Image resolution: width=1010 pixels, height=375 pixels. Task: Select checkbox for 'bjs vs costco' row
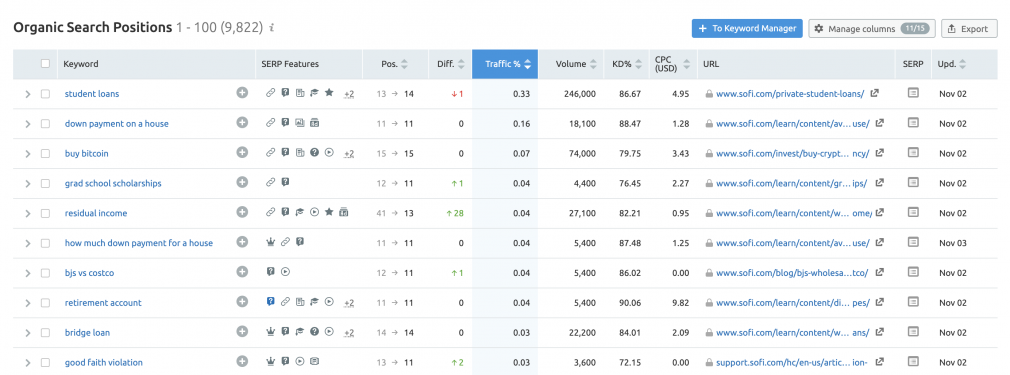coord(45,273)
